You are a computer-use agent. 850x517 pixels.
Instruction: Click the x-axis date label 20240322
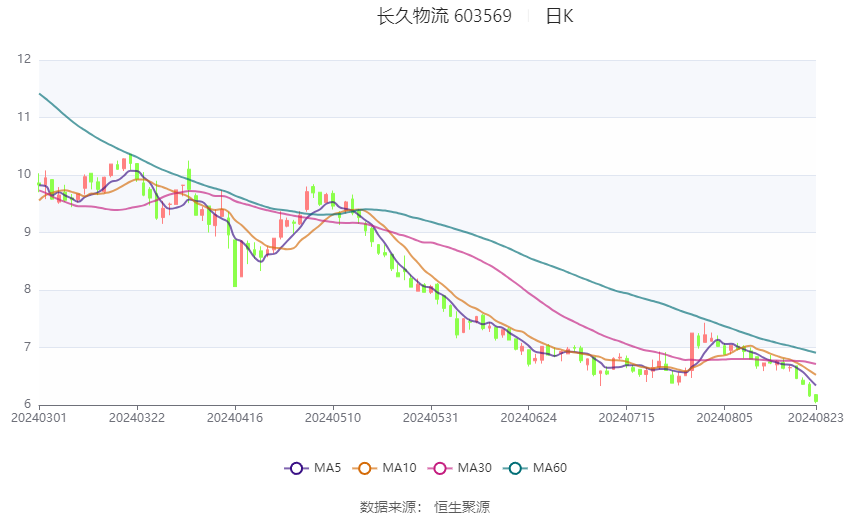(x=137, y=418)
